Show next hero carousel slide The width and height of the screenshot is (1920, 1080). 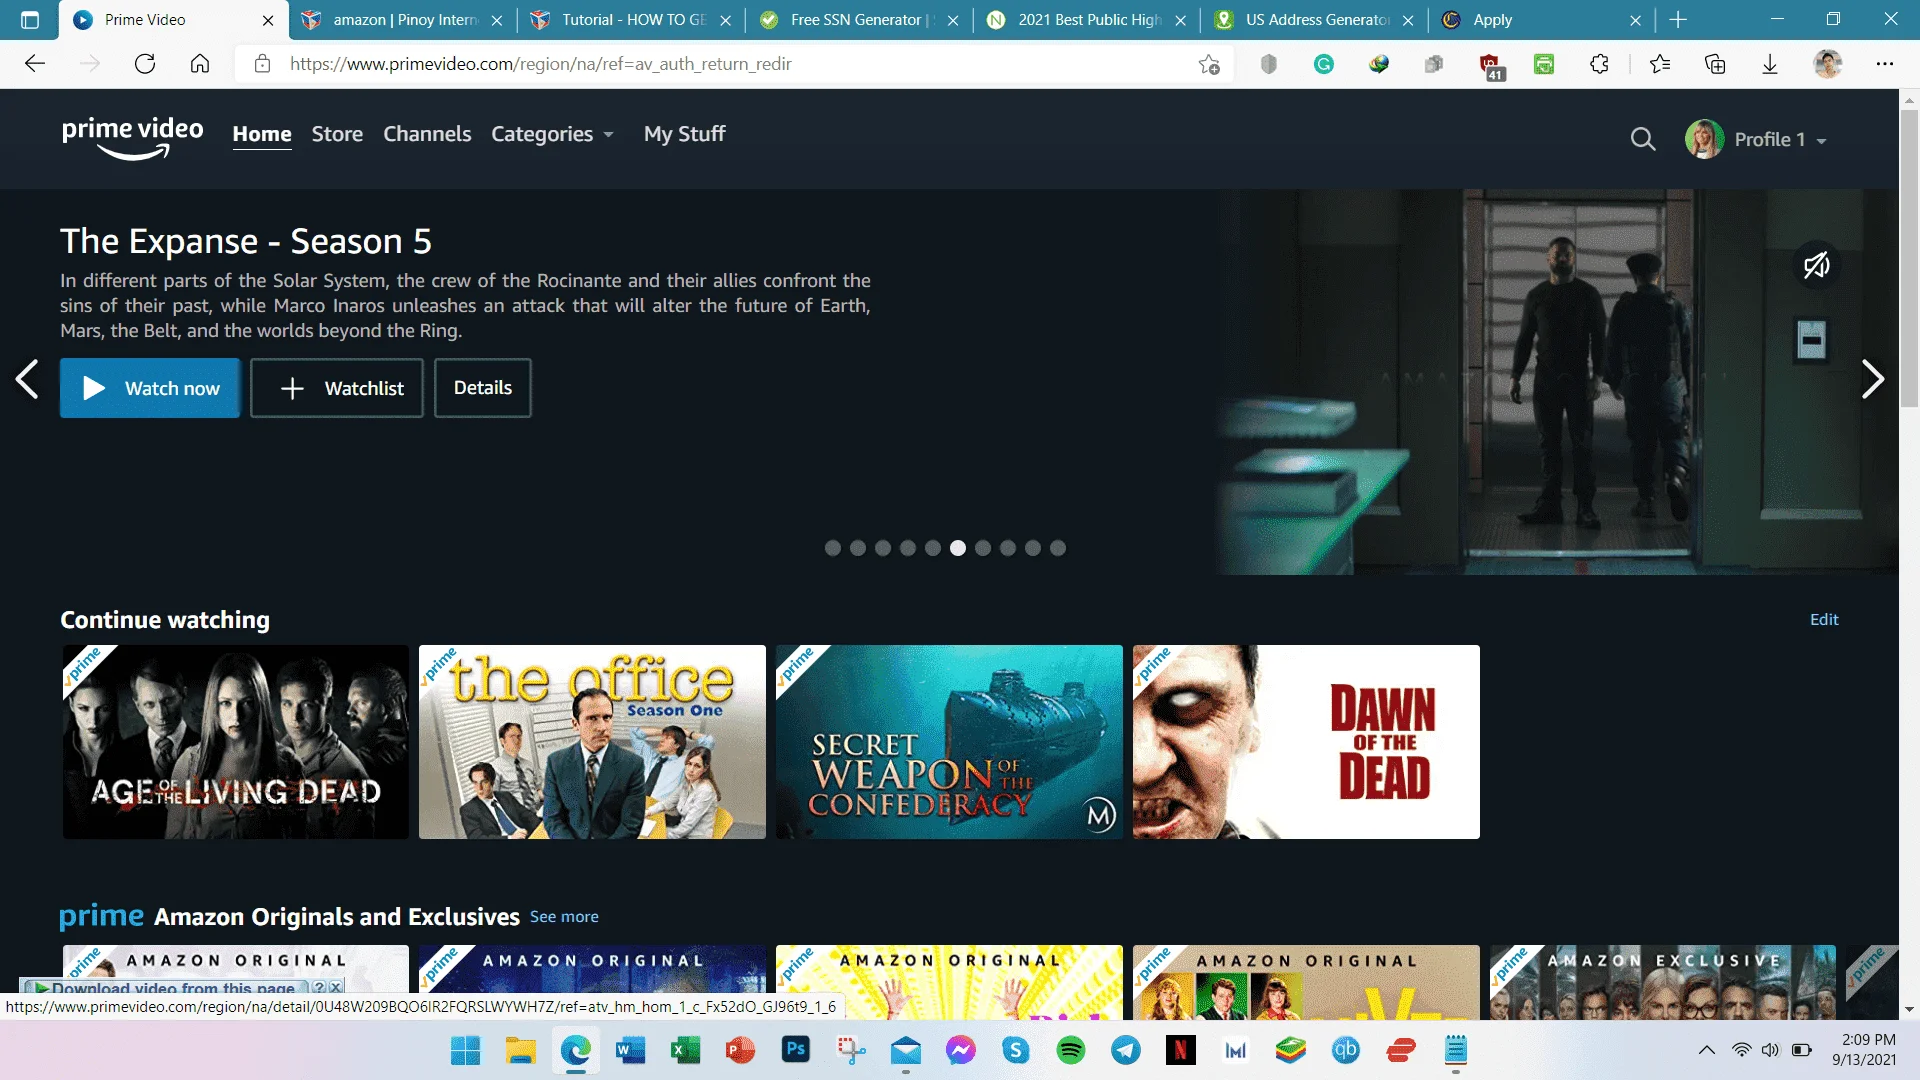pos(1873,379)
